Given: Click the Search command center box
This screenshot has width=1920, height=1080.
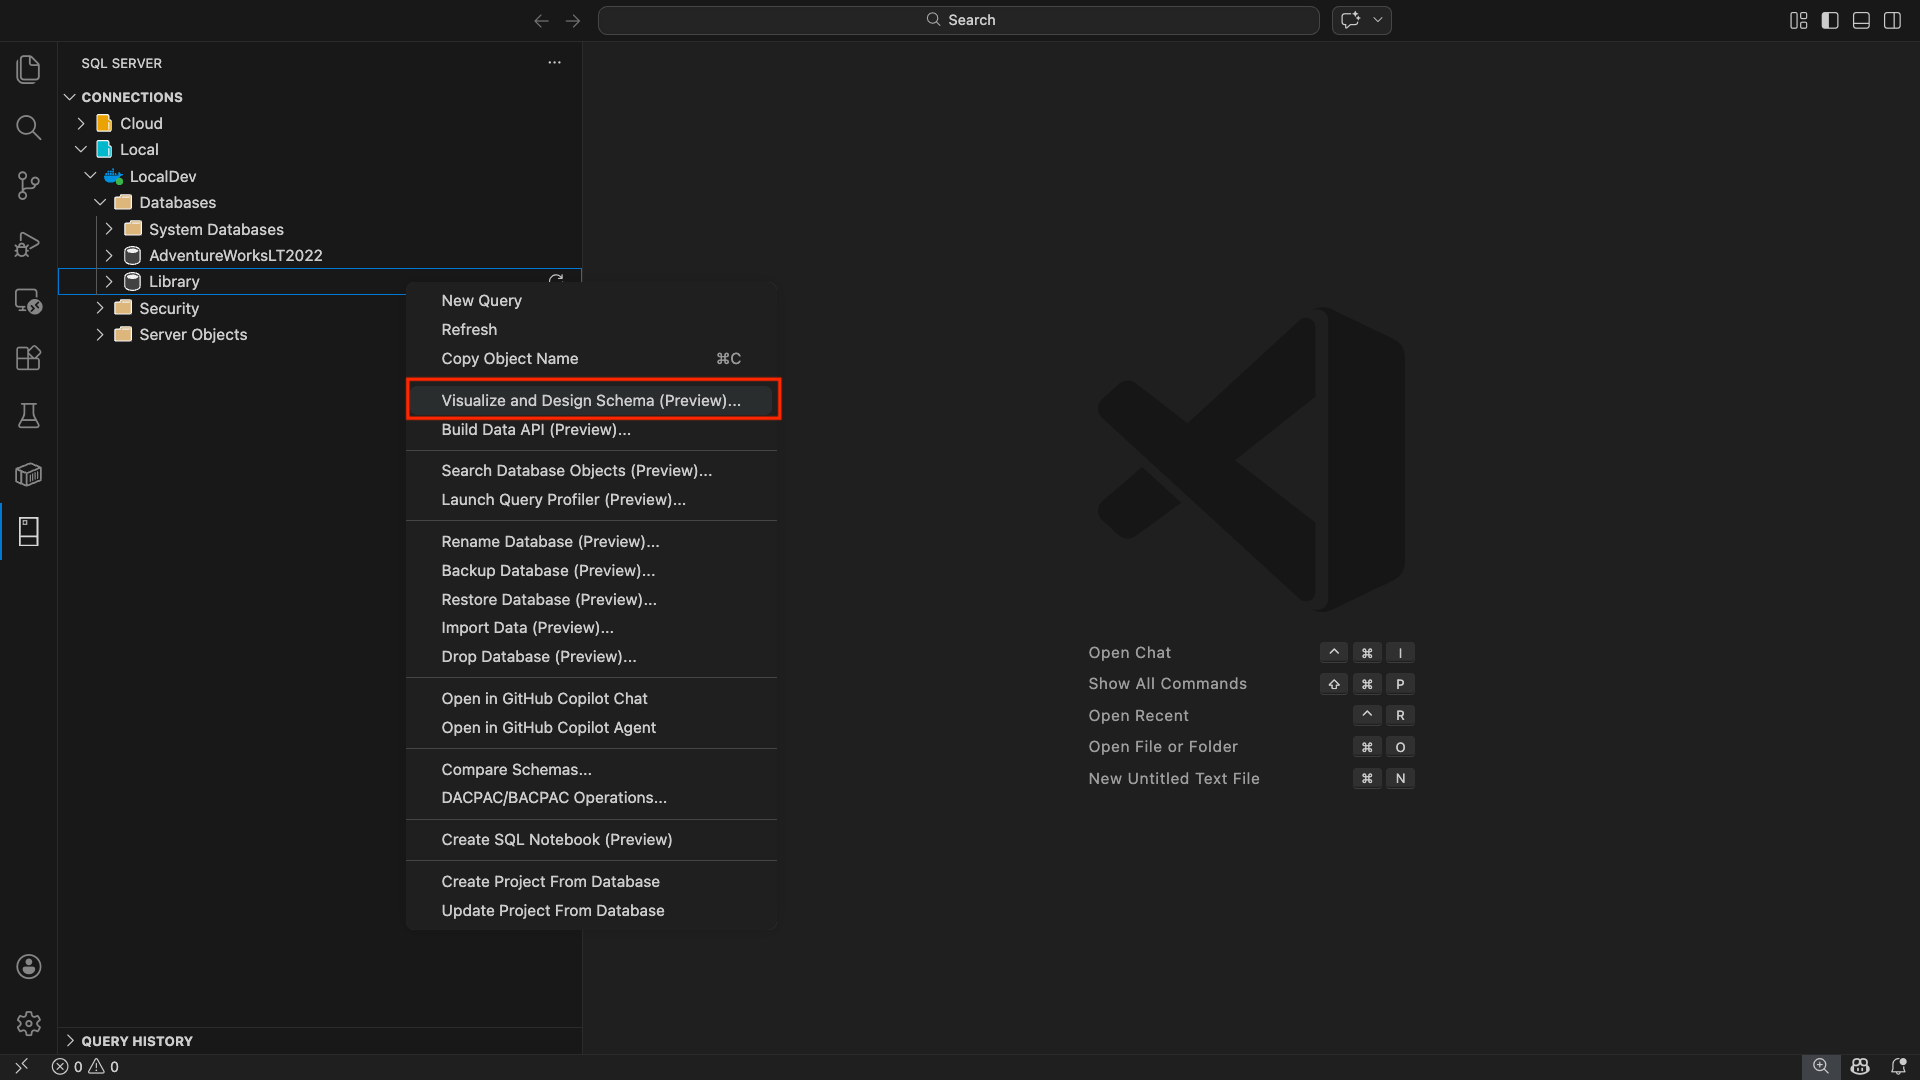Looking at the screenshot, I should [958, 20].
